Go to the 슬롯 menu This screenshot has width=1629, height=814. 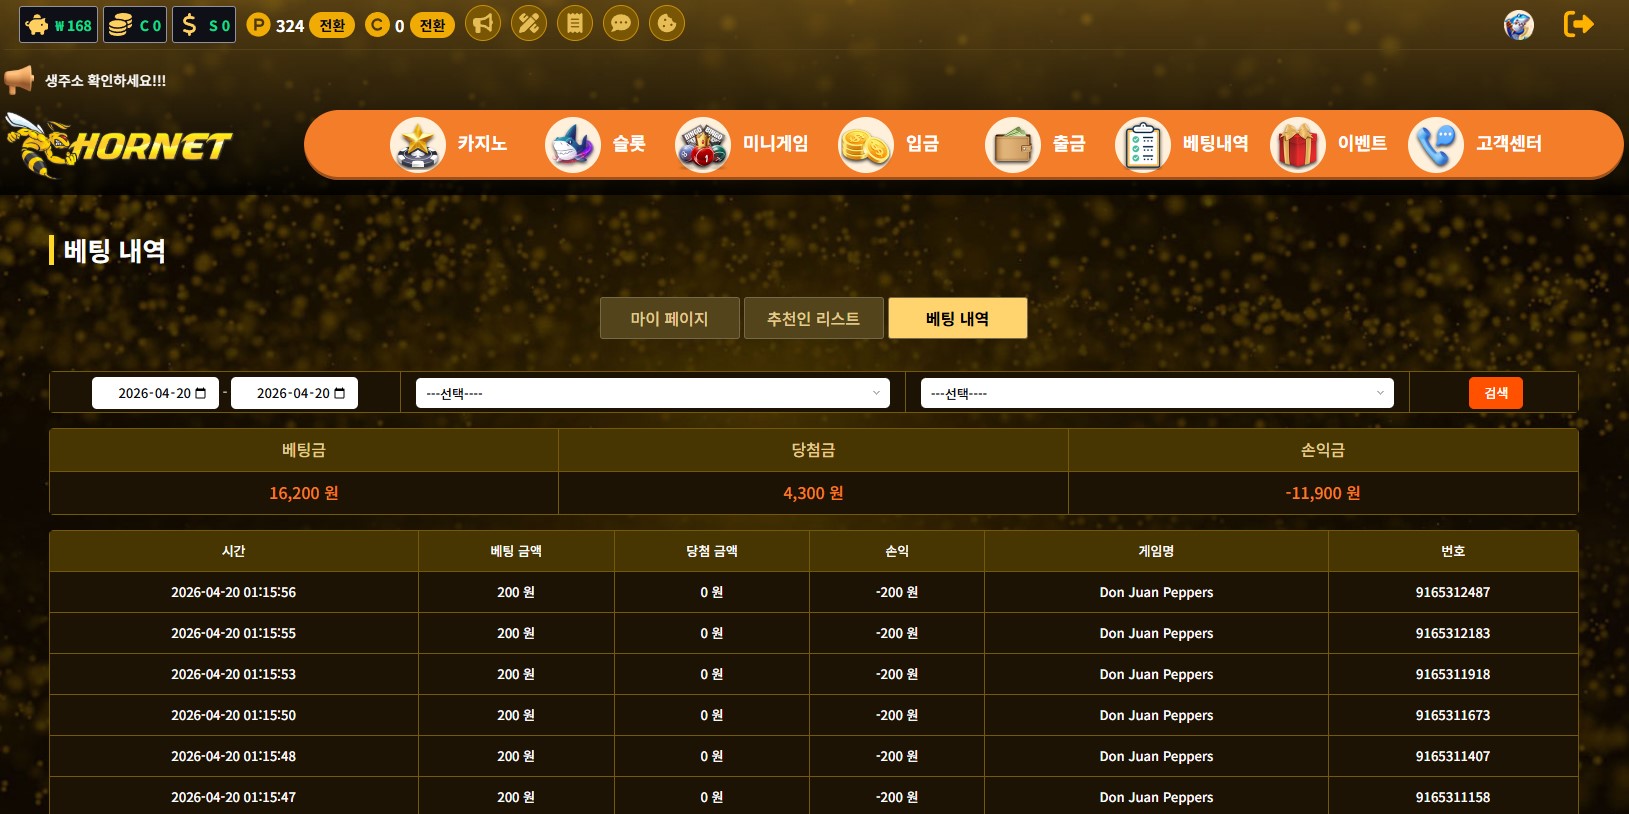coord(596,144)
